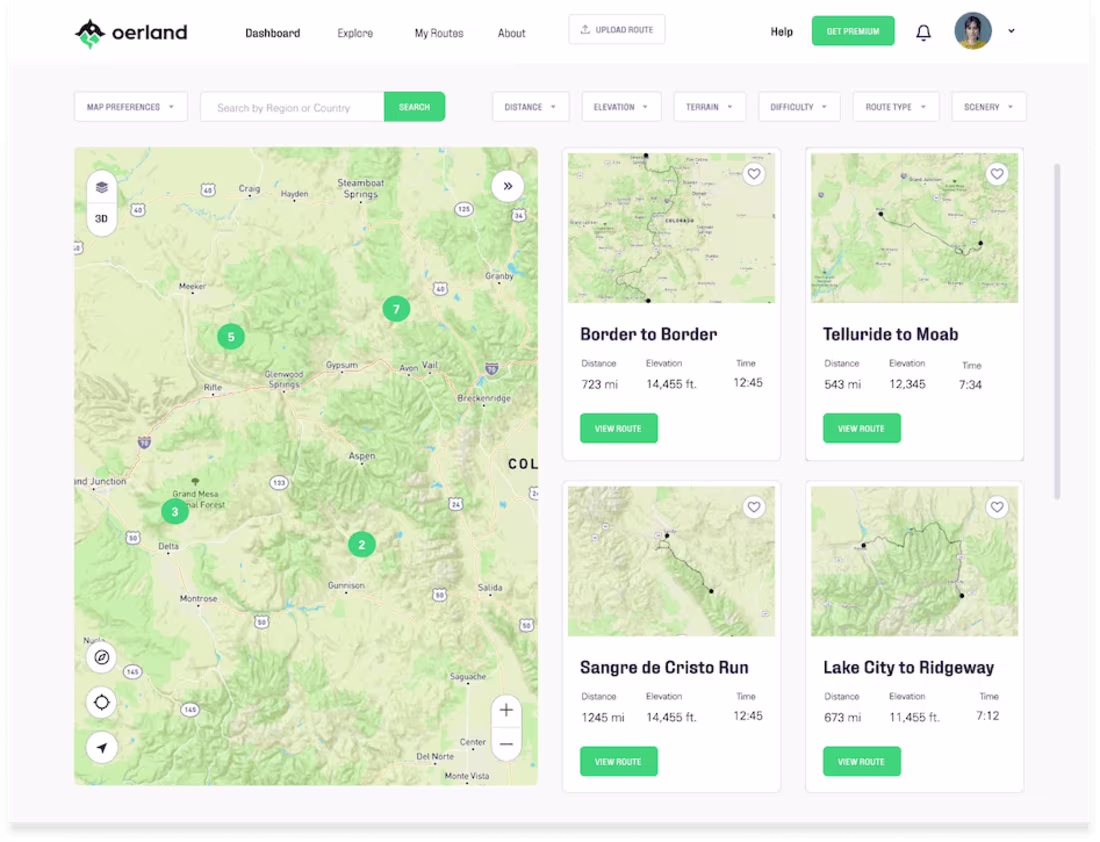
Task: View route for Sangre de Cristo Run
Action: [x=619, y=761]
